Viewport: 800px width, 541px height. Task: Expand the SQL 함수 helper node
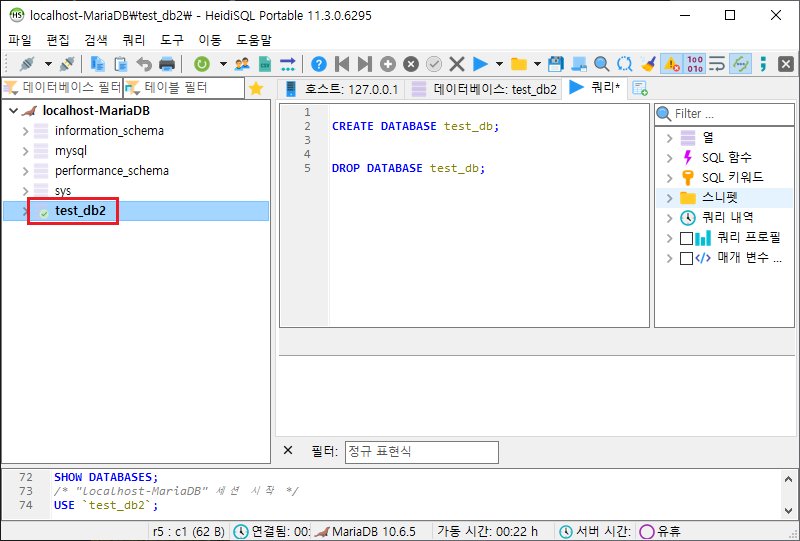(x=670, y=158)
